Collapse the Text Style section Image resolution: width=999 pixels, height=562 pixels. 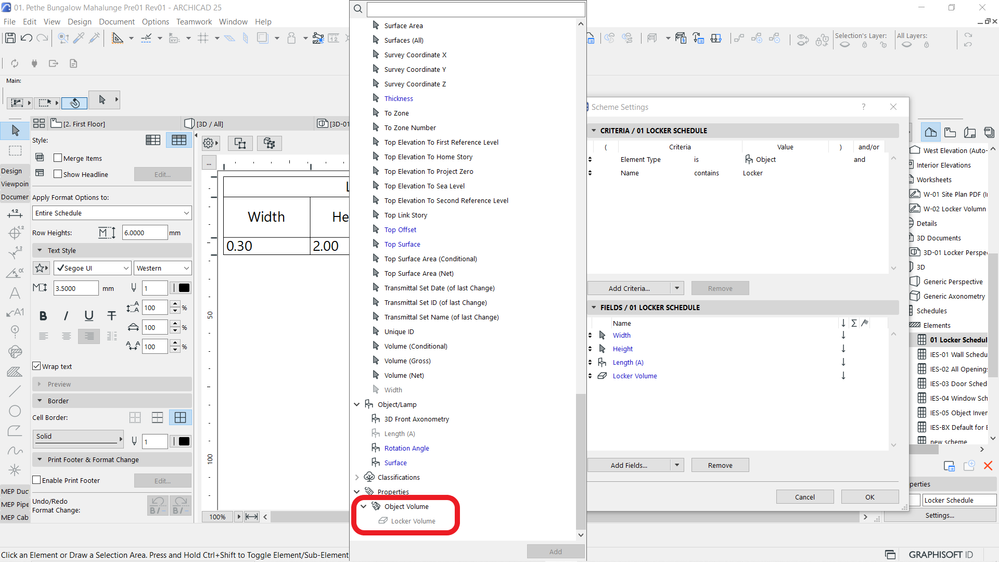[x=40, y=250]
